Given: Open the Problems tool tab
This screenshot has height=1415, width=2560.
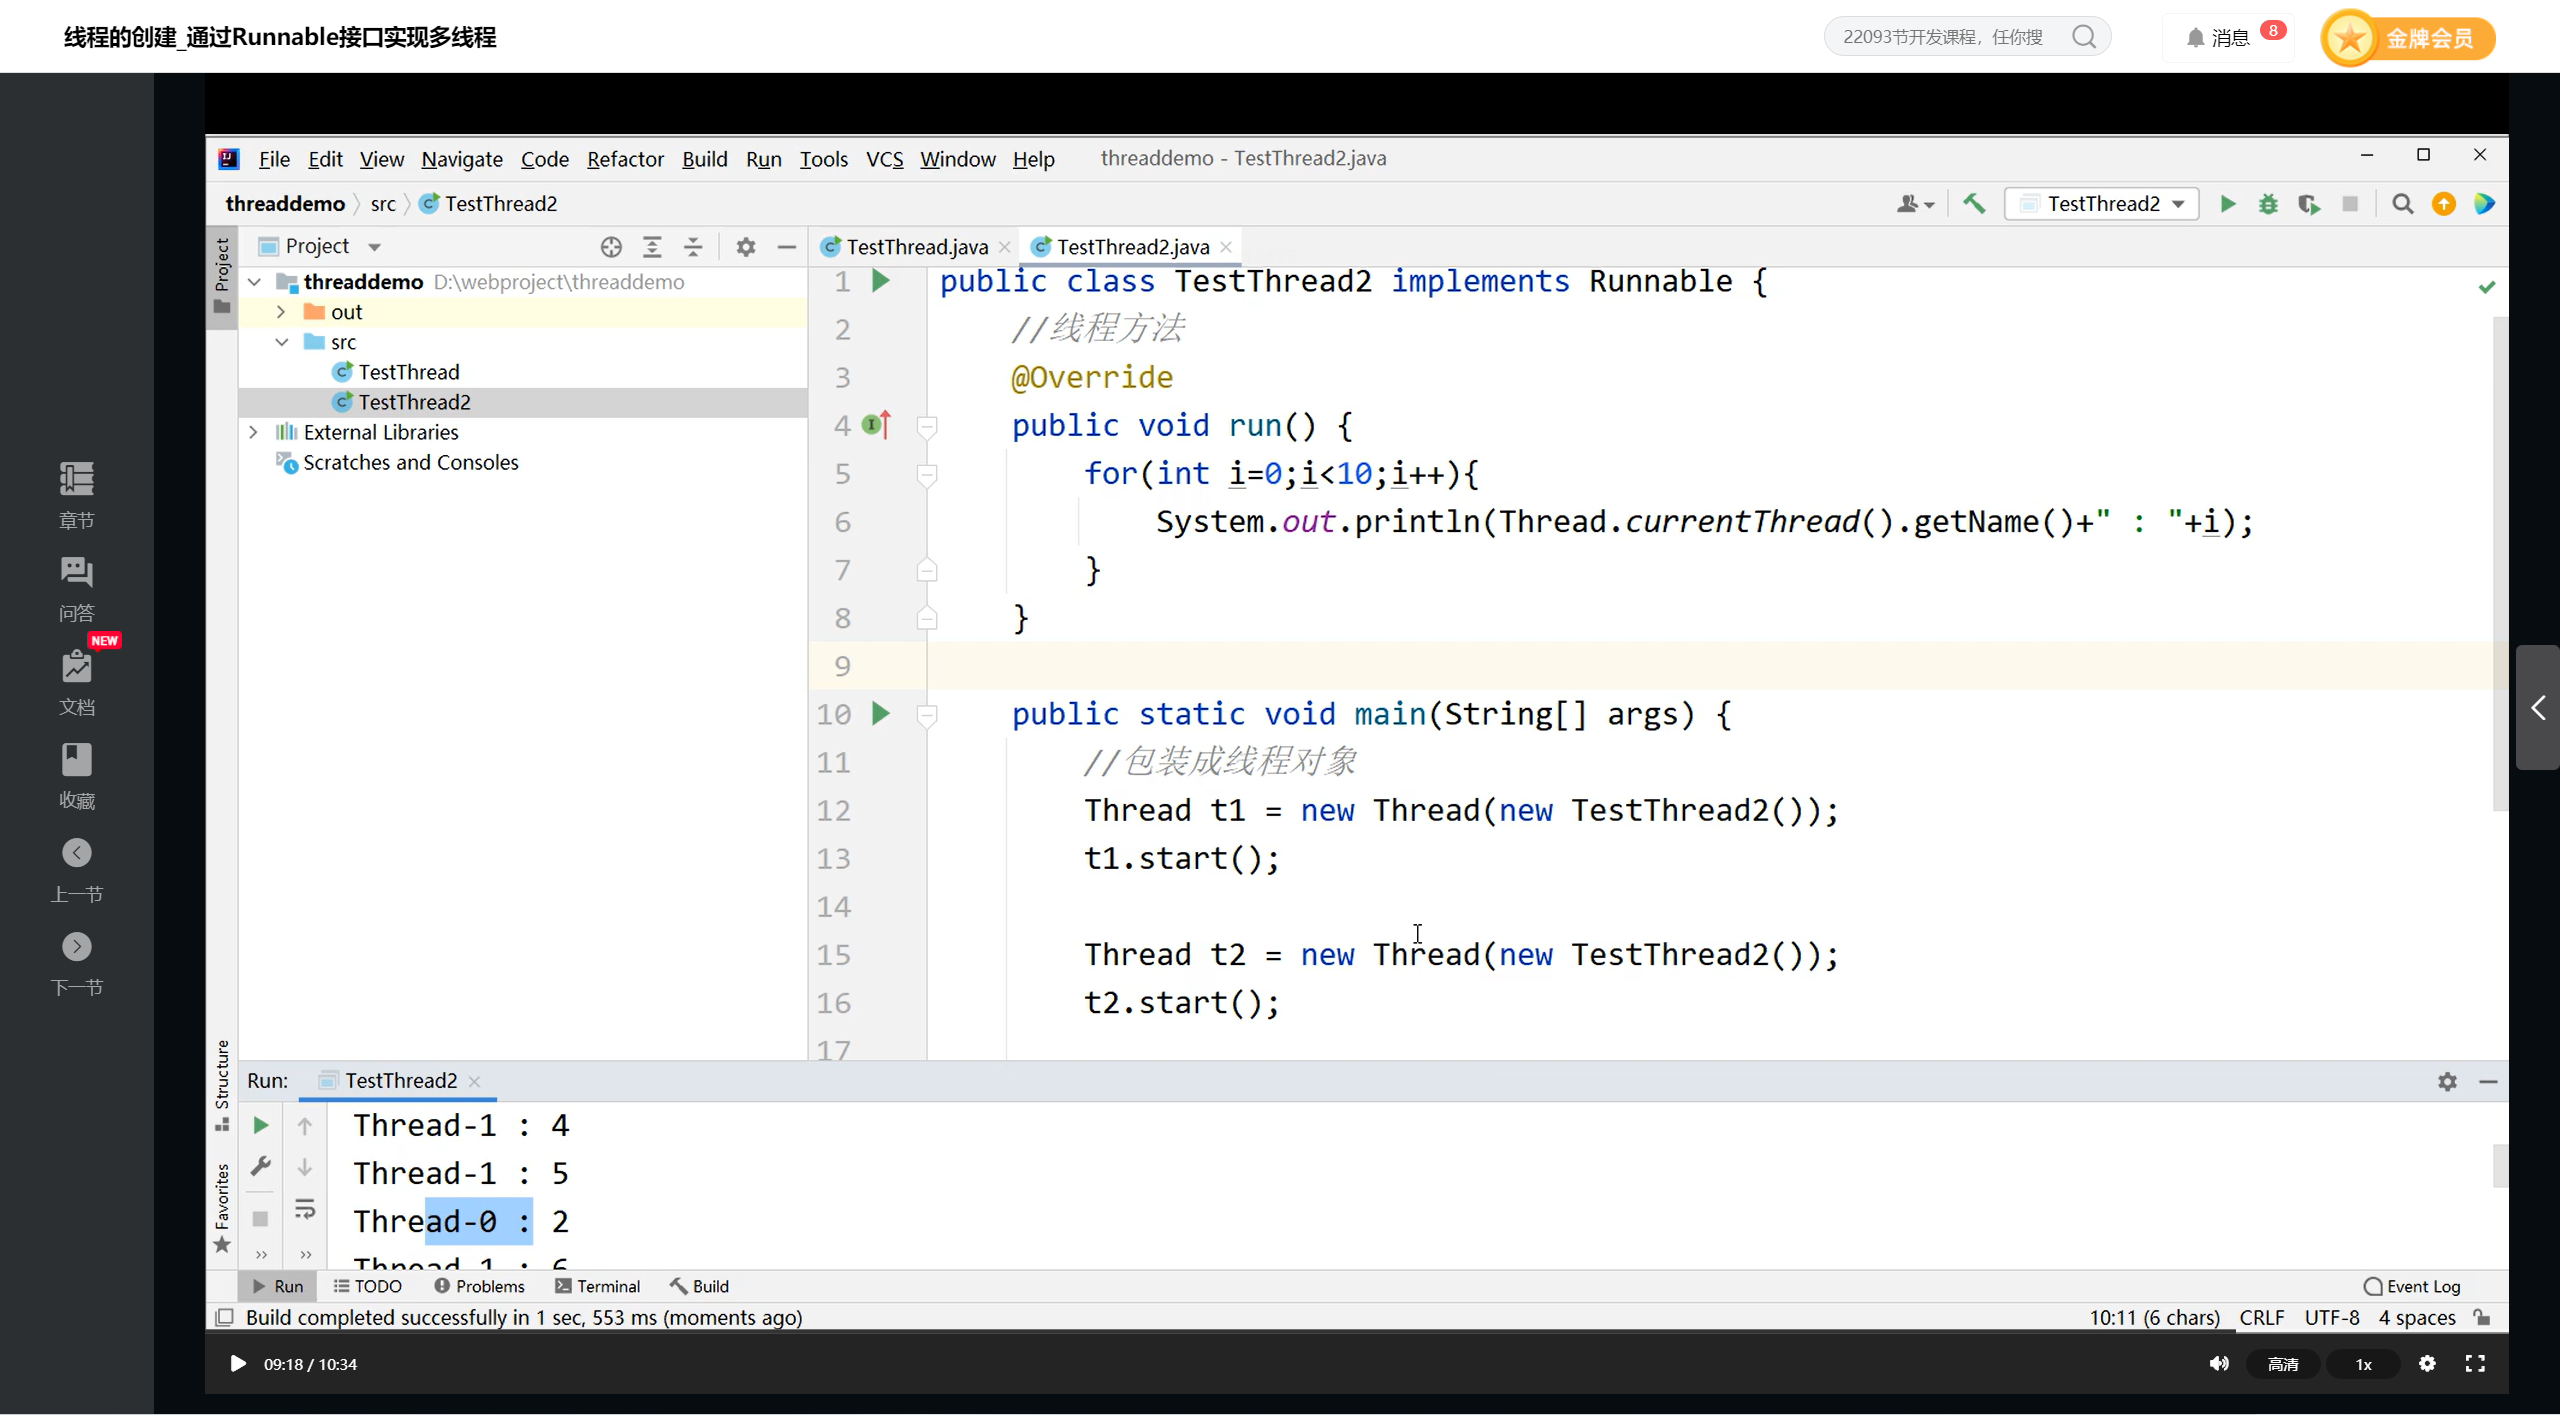Looking at the screenshot, I should pyautogui.click(x=479, y=1287).
